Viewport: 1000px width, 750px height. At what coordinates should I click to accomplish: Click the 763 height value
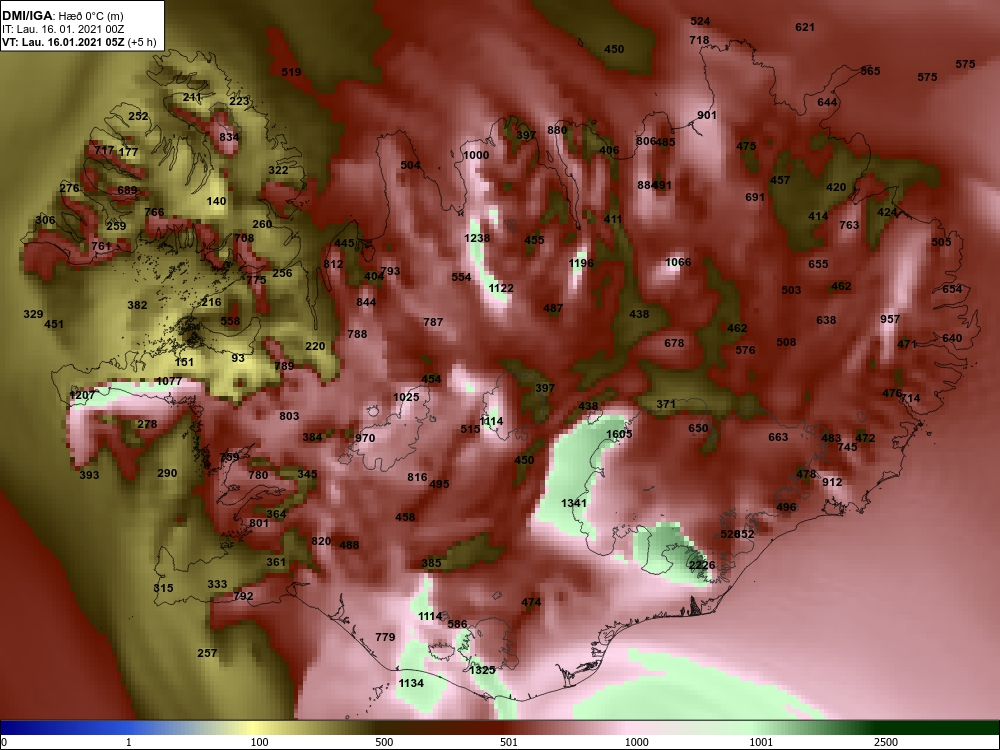point(849,225)
